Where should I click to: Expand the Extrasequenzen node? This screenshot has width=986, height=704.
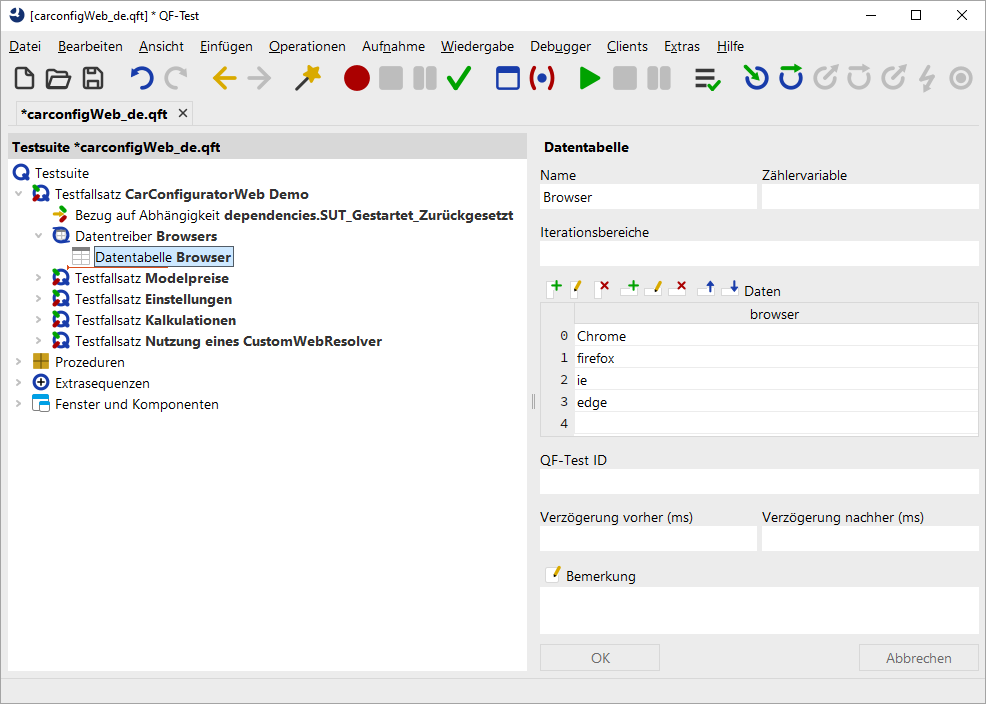point(19,383)
